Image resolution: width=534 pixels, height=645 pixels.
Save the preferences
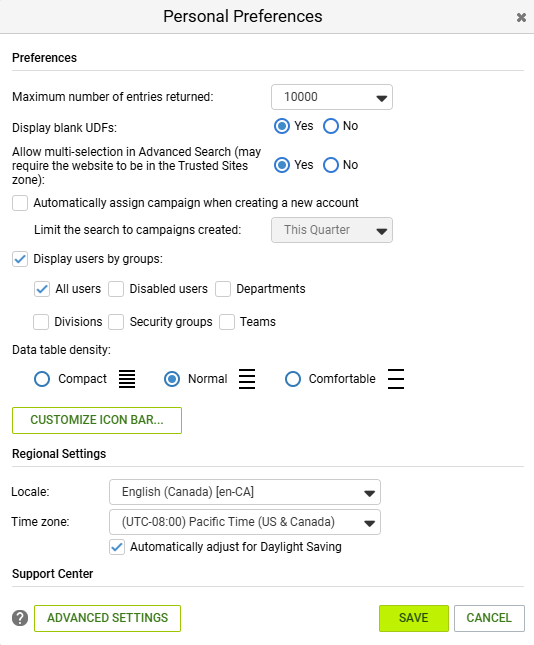click(414, 618)
